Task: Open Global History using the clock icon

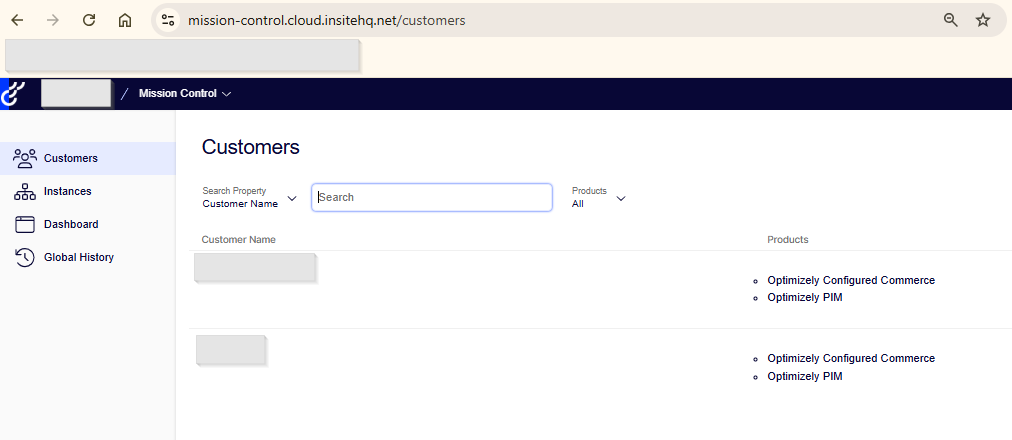Action: coord(25,257)
